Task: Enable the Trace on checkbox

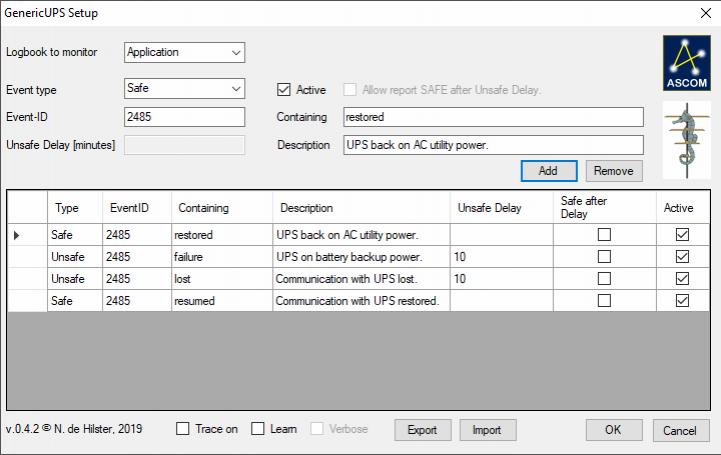Action: [x=183, y=429]
